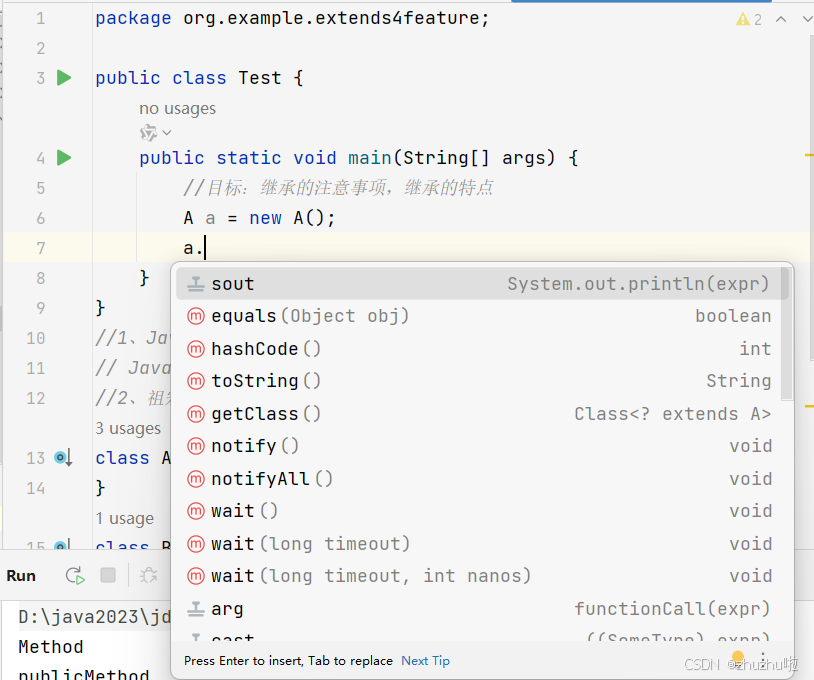Click the 3 usages inlay hint
This screenshot has width=814, height=680.
pos(128,428)
